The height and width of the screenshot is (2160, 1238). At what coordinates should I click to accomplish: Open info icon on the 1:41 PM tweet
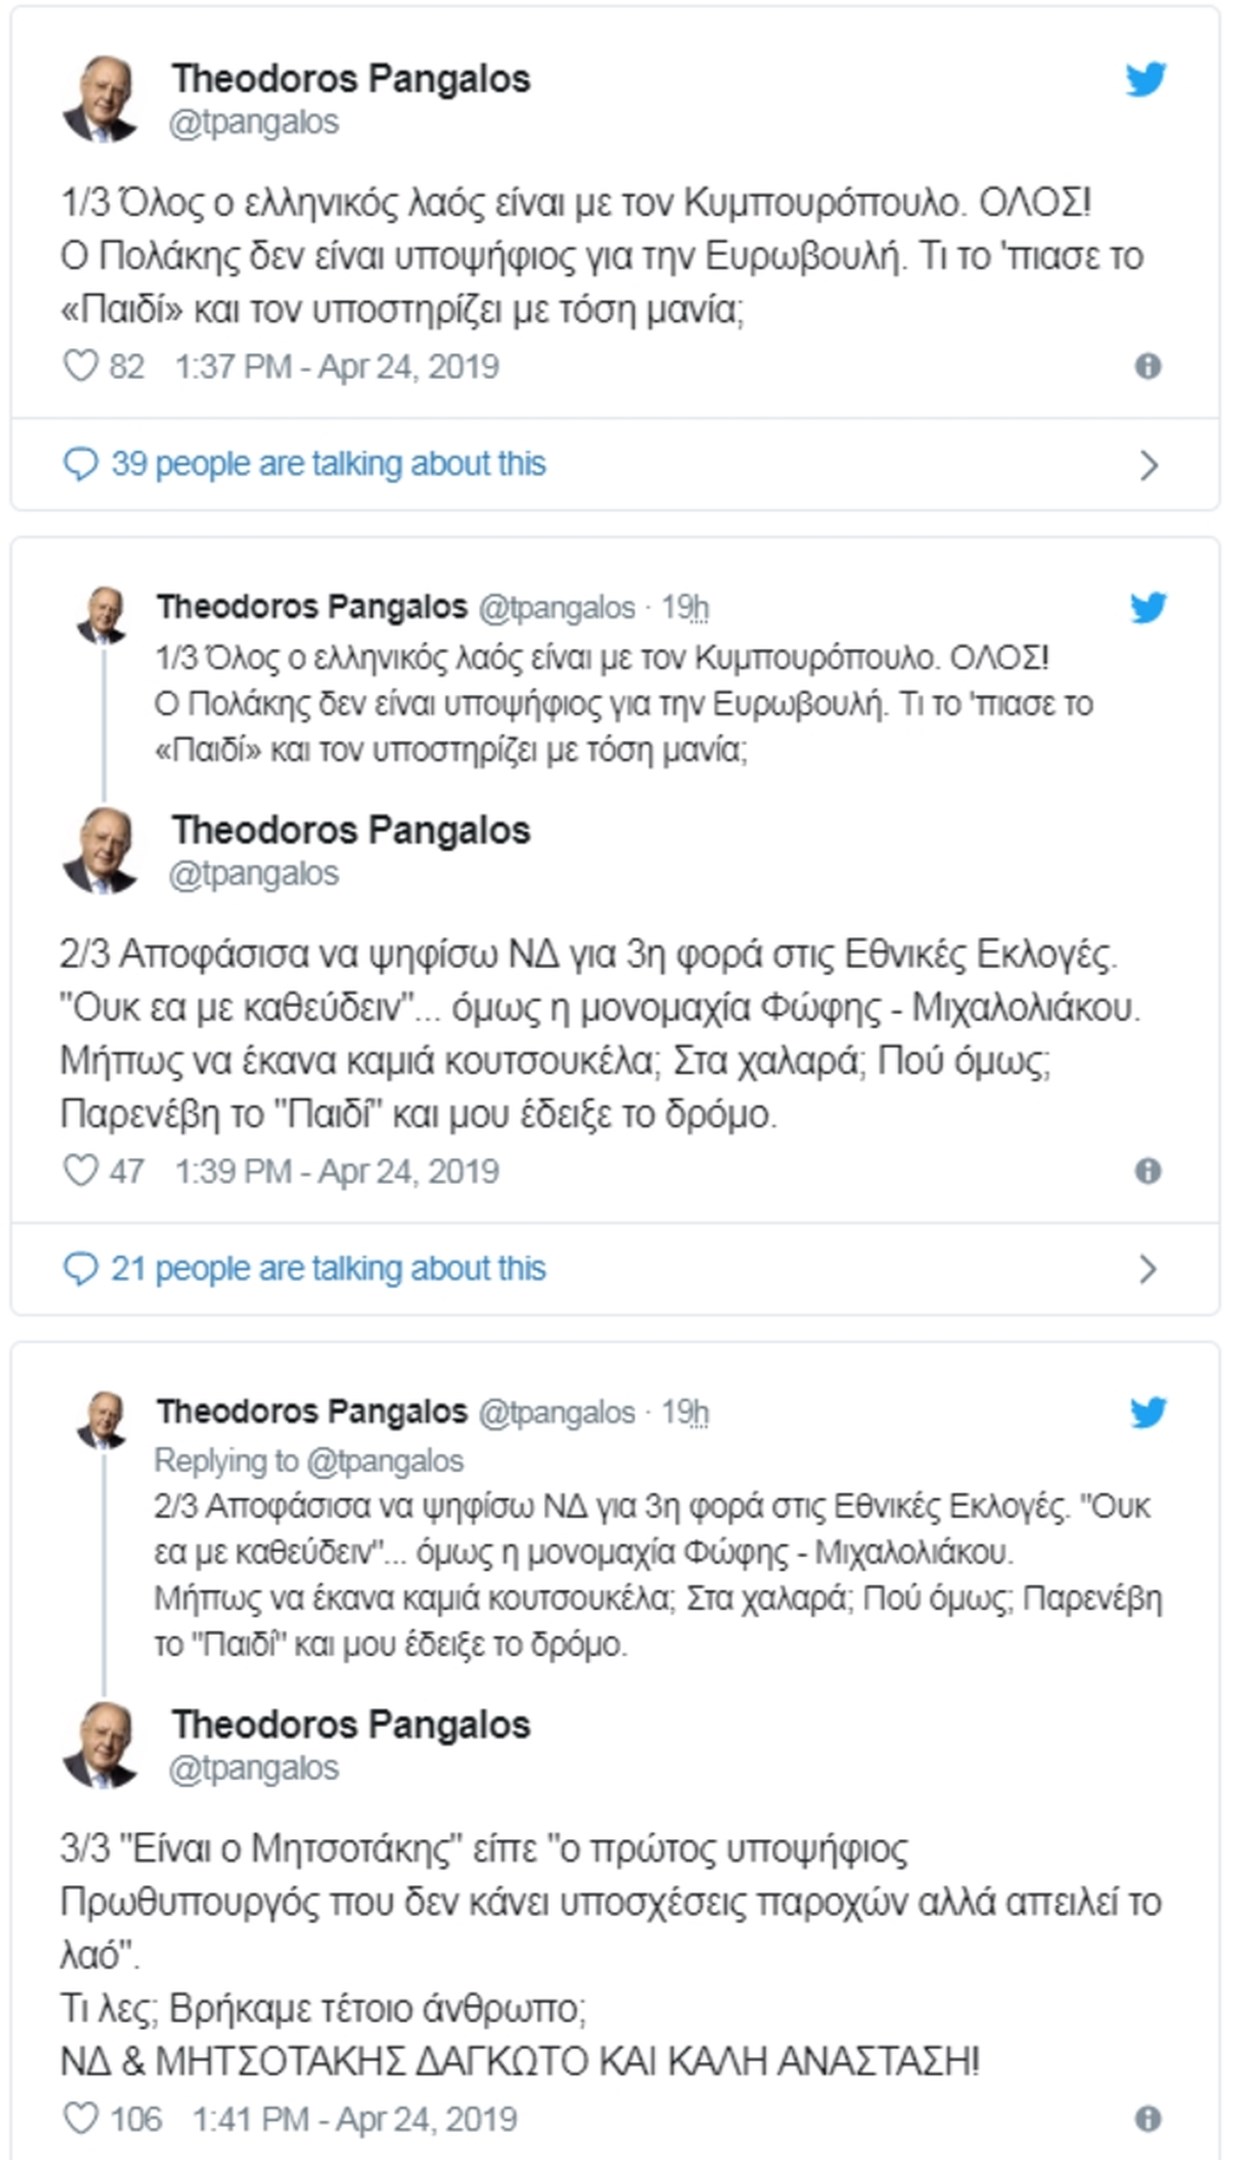pyautogui.click(x=1148, y=2118)
